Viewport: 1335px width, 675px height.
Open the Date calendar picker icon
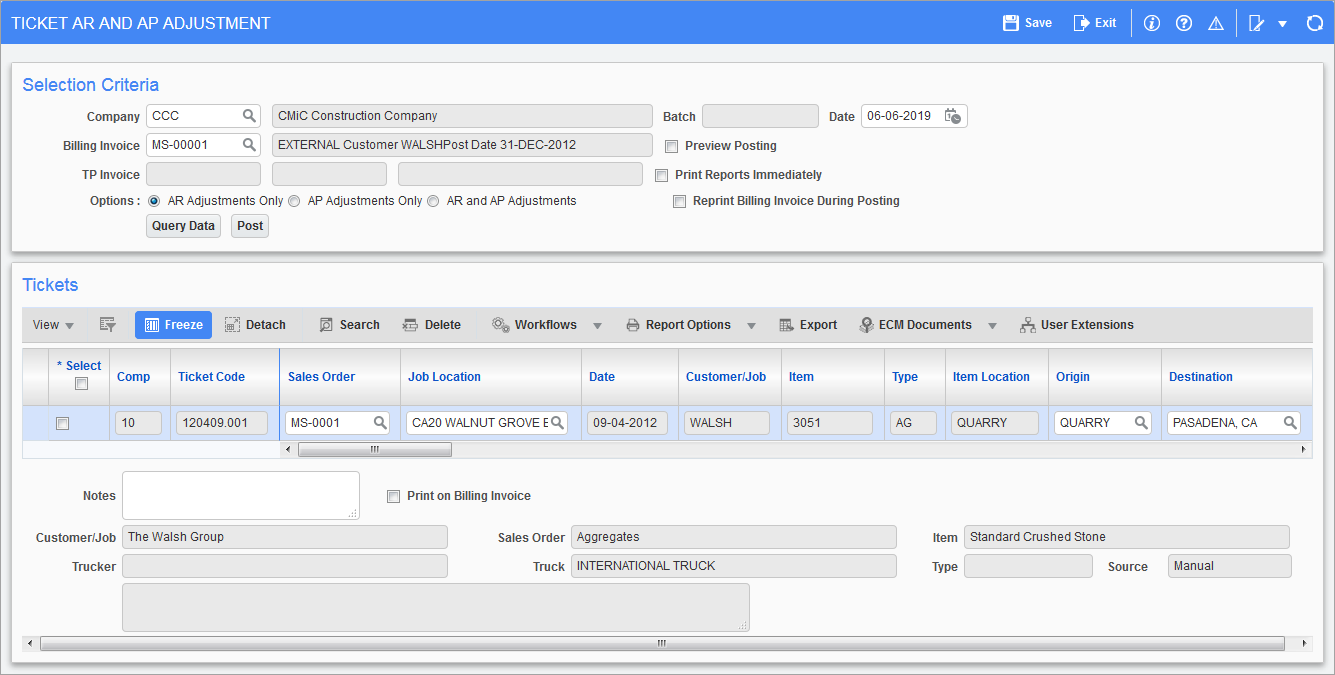click(953, 116)
